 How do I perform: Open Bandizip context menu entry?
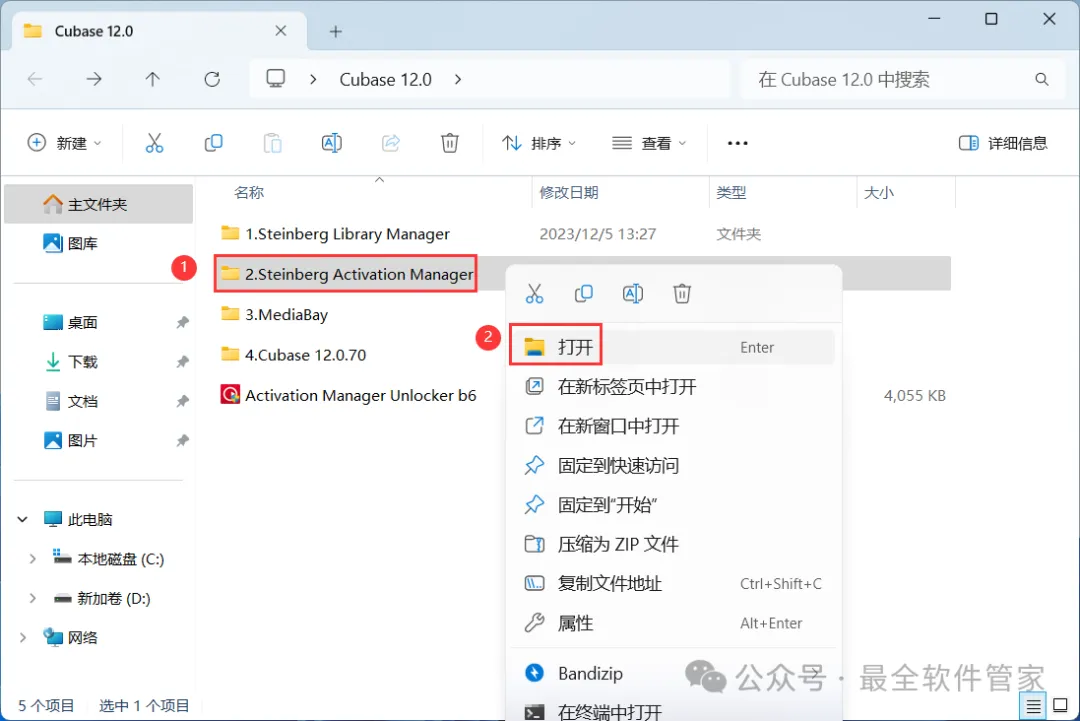tap(672, 673)
